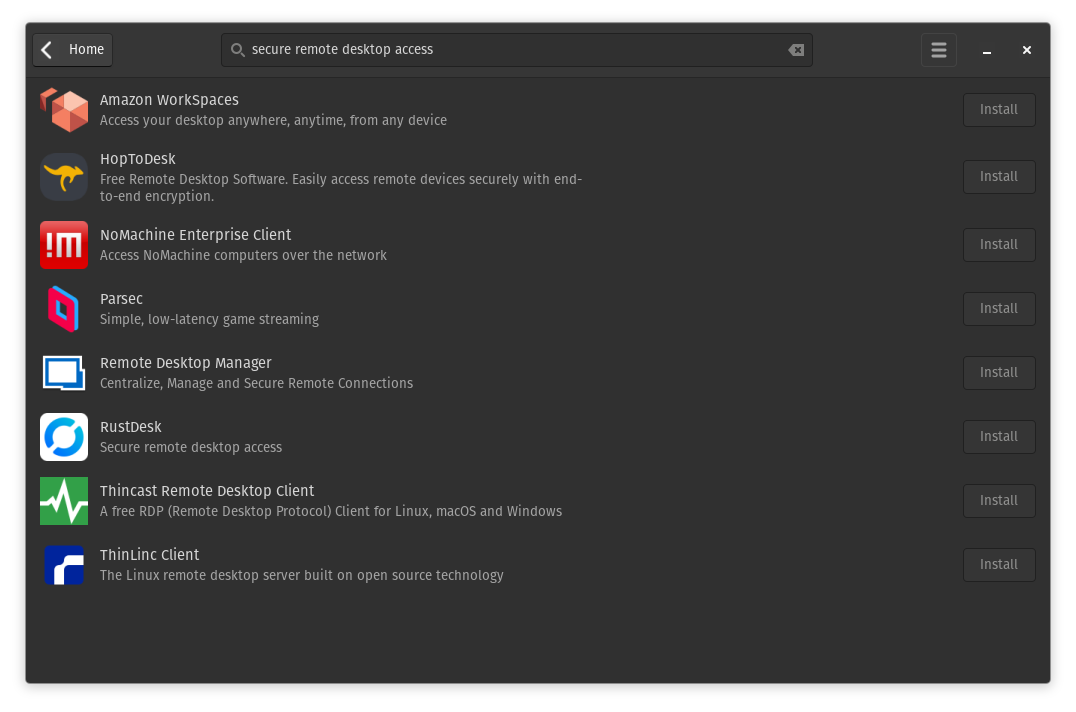Install RustDesk
This screenshot has height=712, width=1076.
click(999, 437)
